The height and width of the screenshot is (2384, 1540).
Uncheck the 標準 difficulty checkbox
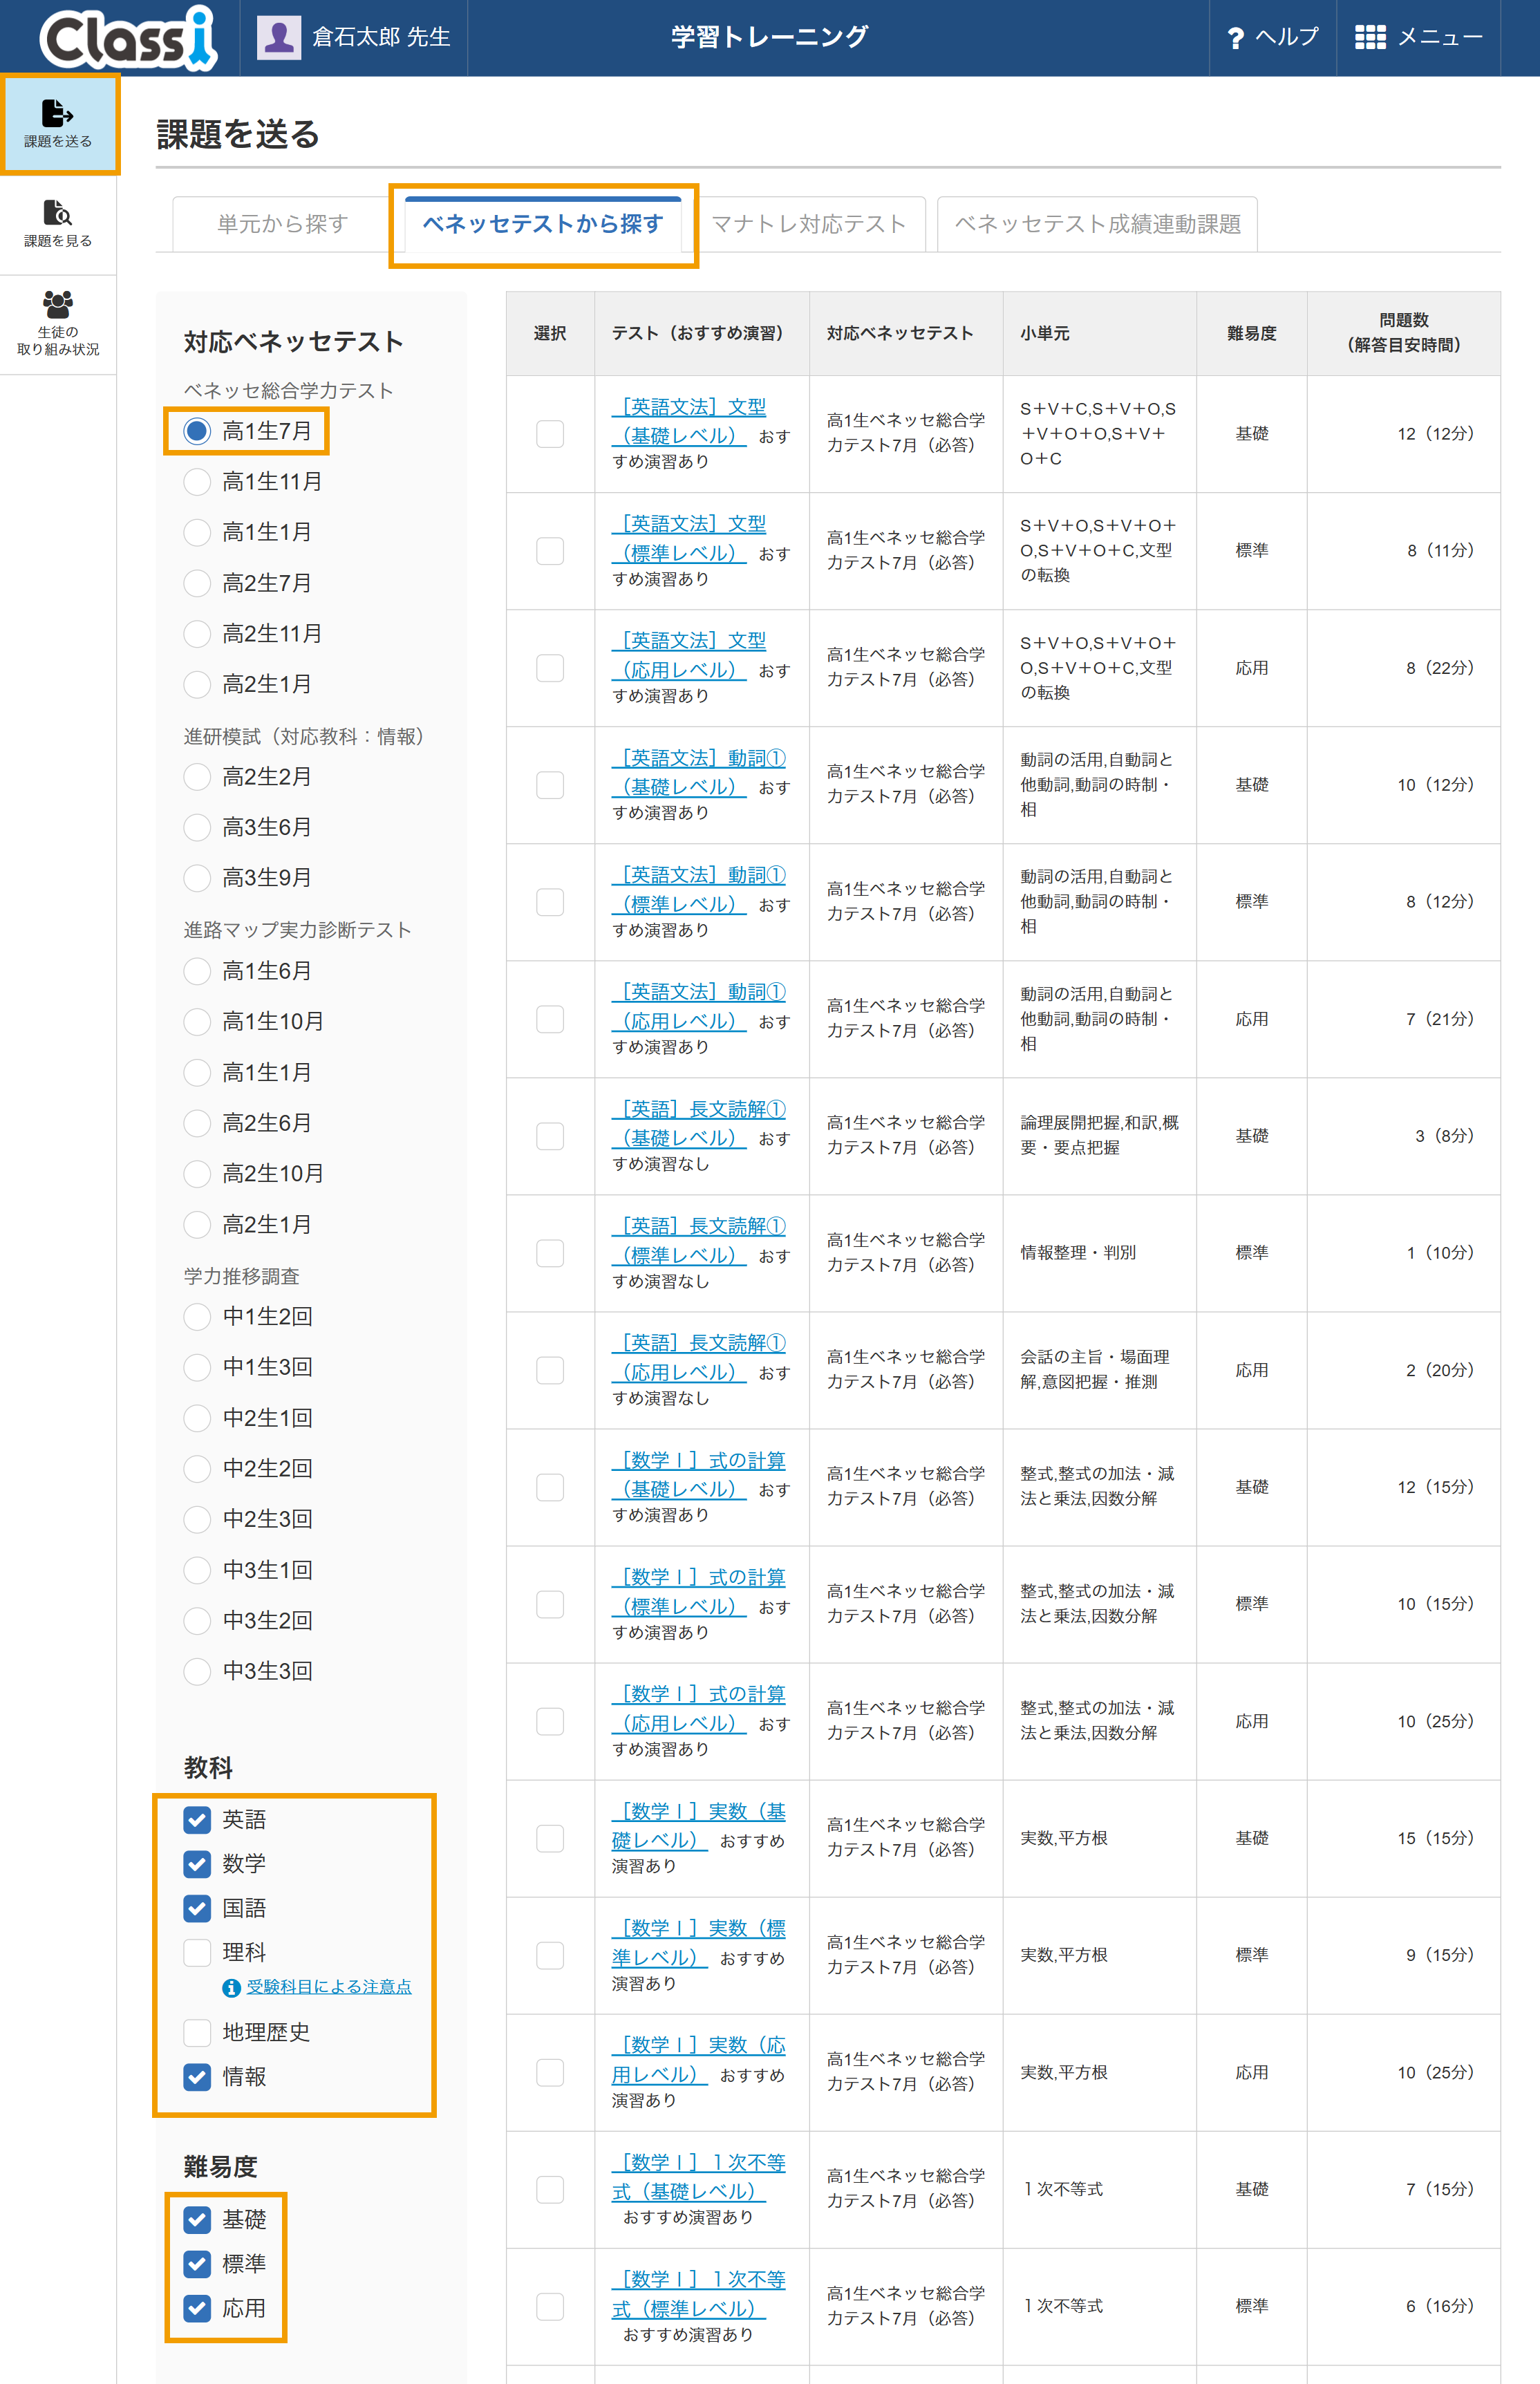[197, 2264]
